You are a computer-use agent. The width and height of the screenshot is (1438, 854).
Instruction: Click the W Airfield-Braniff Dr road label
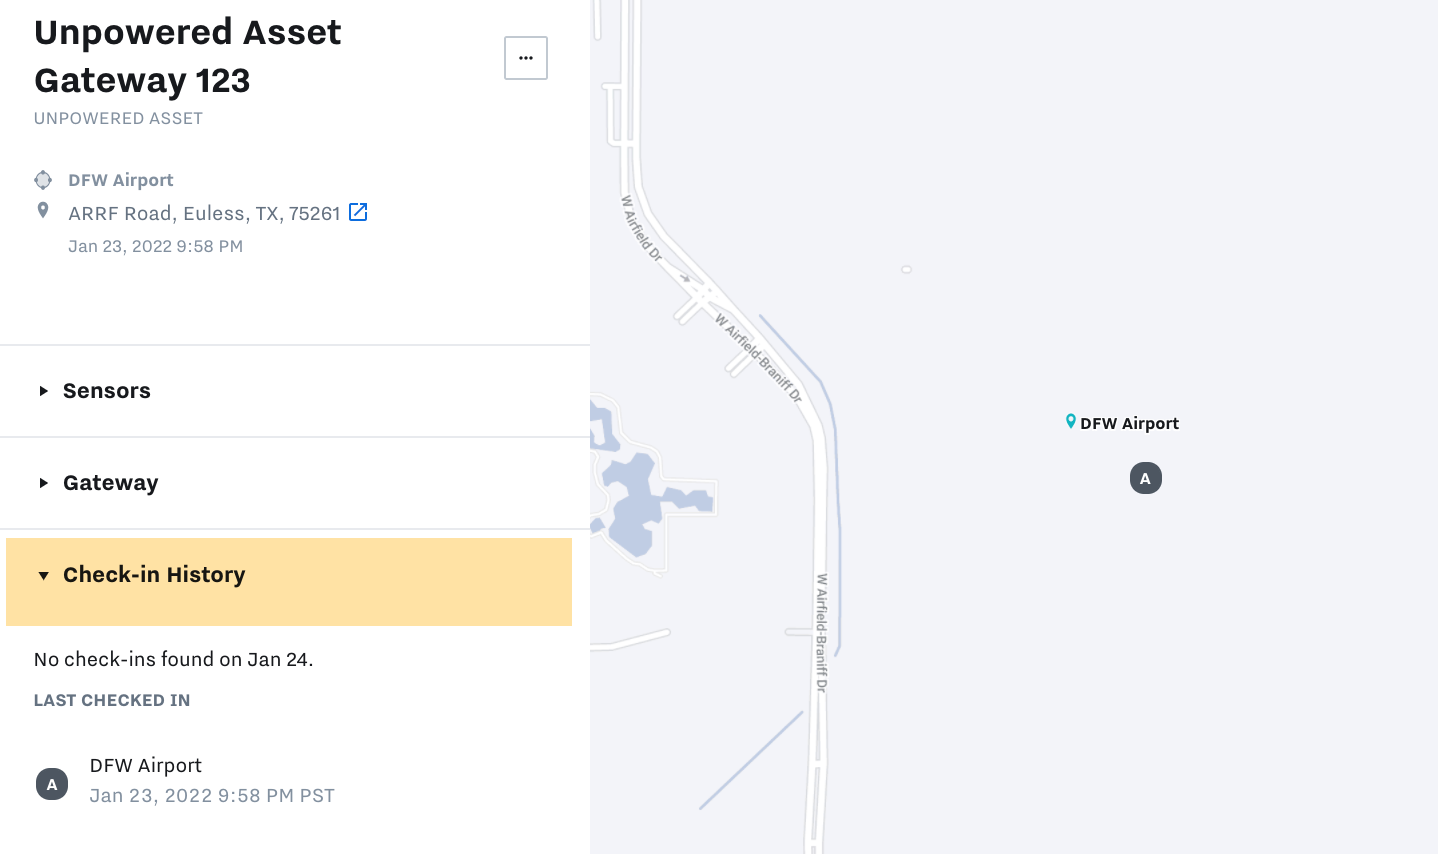click(821, 632)
